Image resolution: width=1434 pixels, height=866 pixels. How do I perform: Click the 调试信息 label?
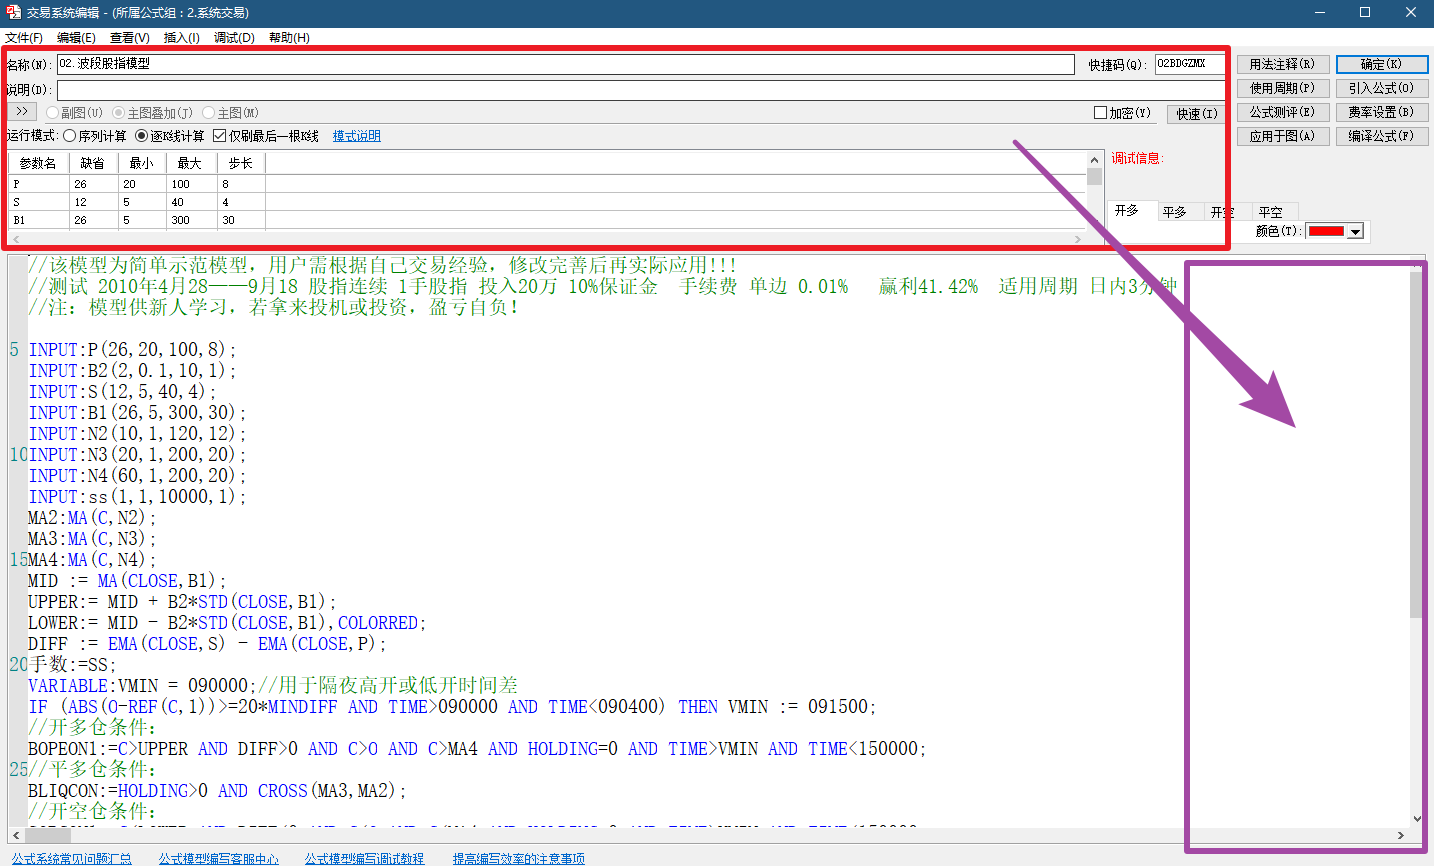click(x=1138, y=158)
